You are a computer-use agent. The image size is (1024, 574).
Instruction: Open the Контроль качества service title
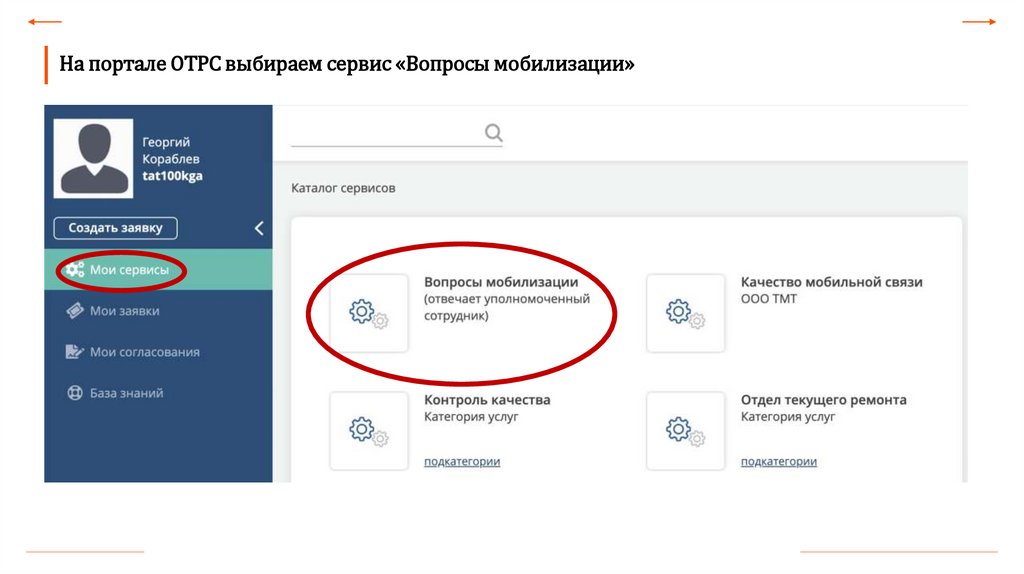coord(487,400)
